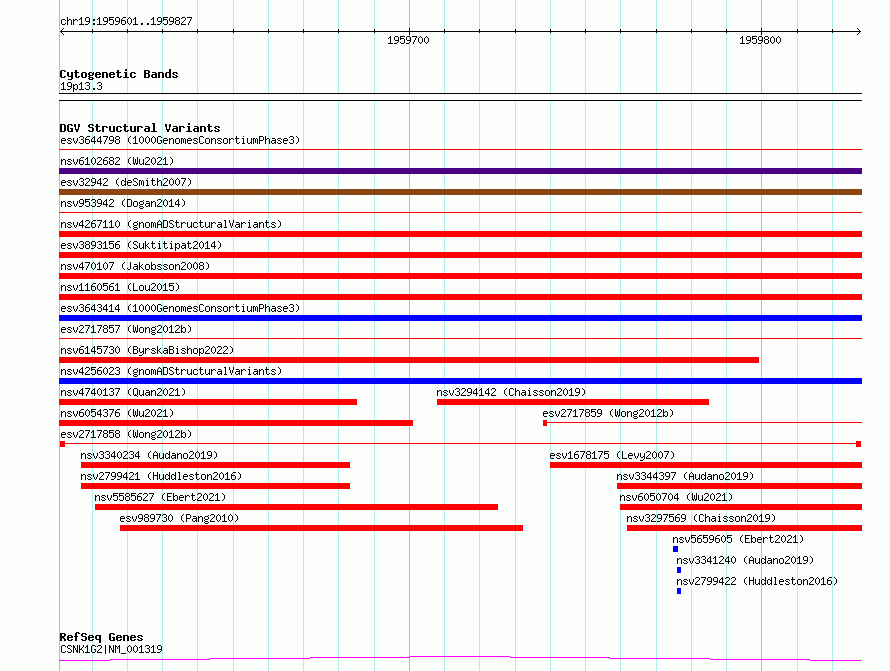The height and width of the screenshot is (671, 890).
Task: Click the blue nsv2799422 Huddleston2016 marker
Action: point(679,591)
